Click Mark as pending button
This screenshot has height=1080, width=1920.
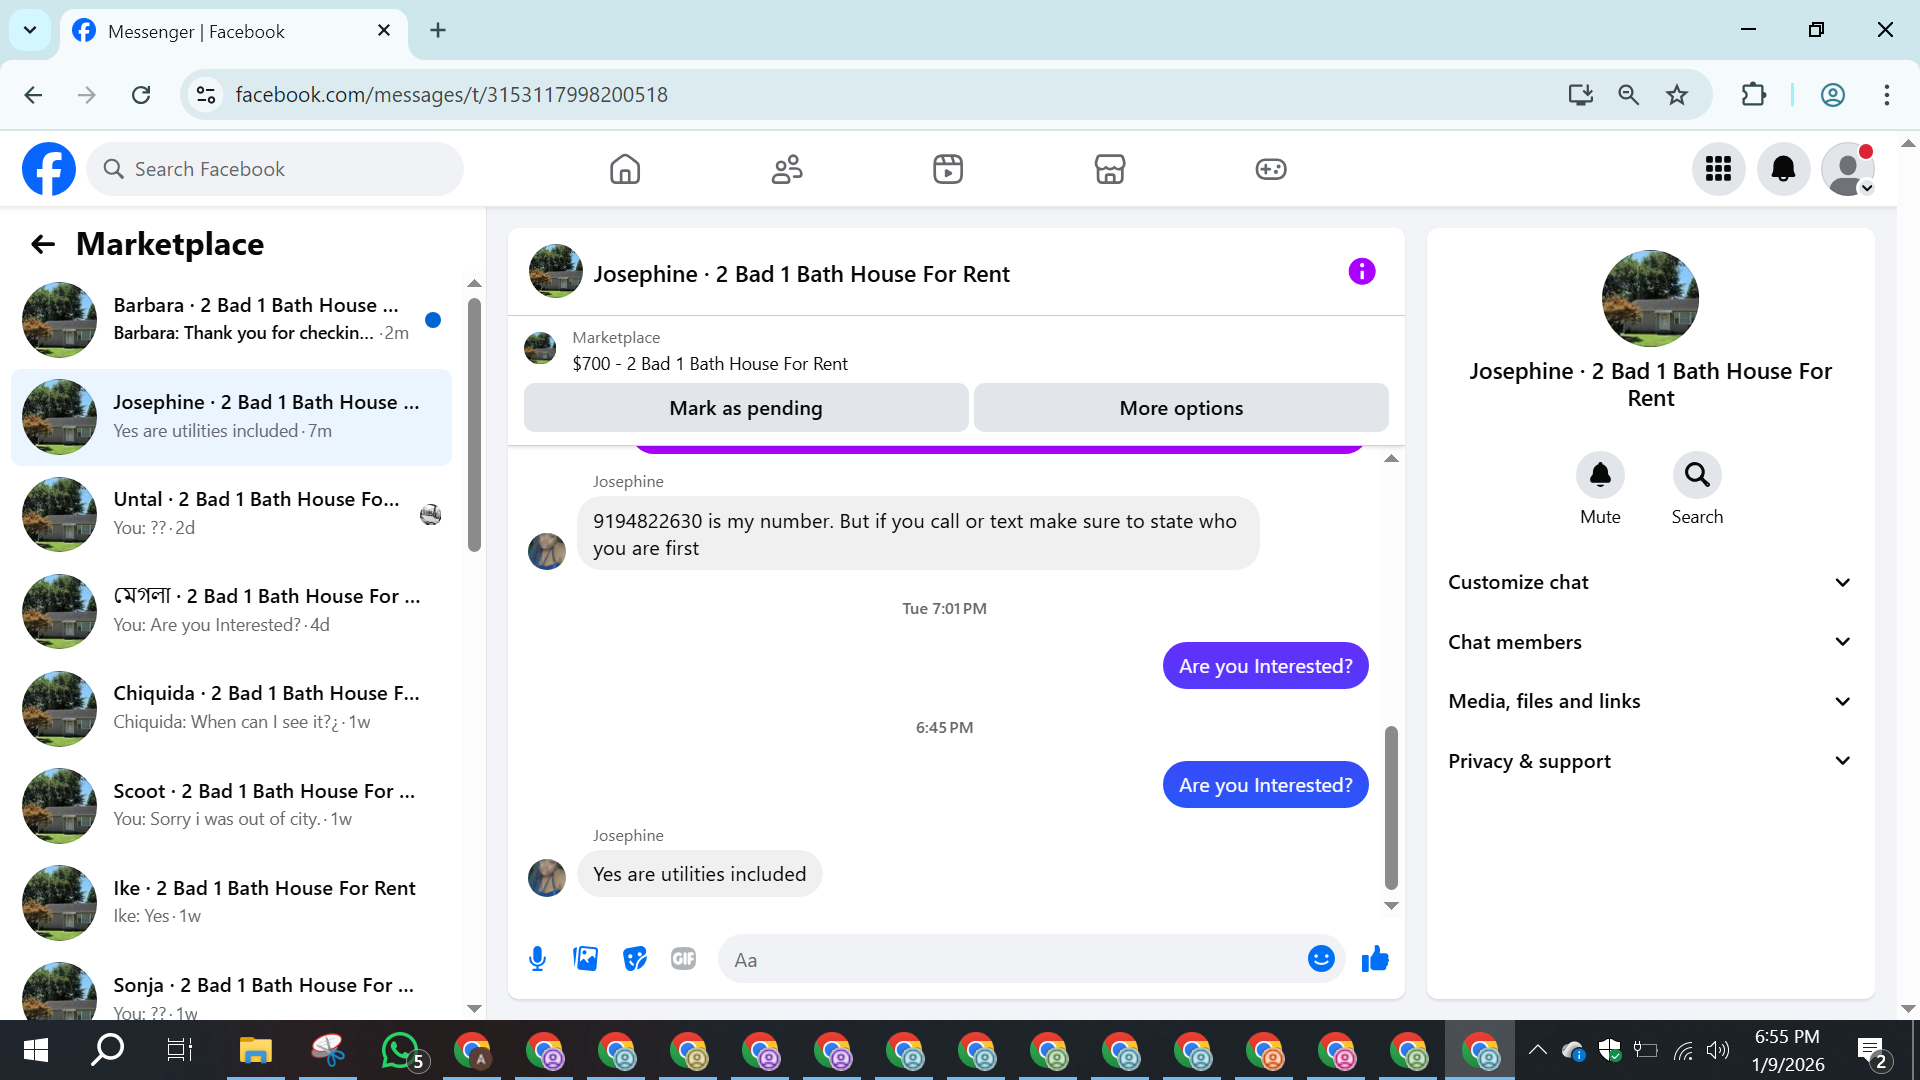tap(746, 408)
